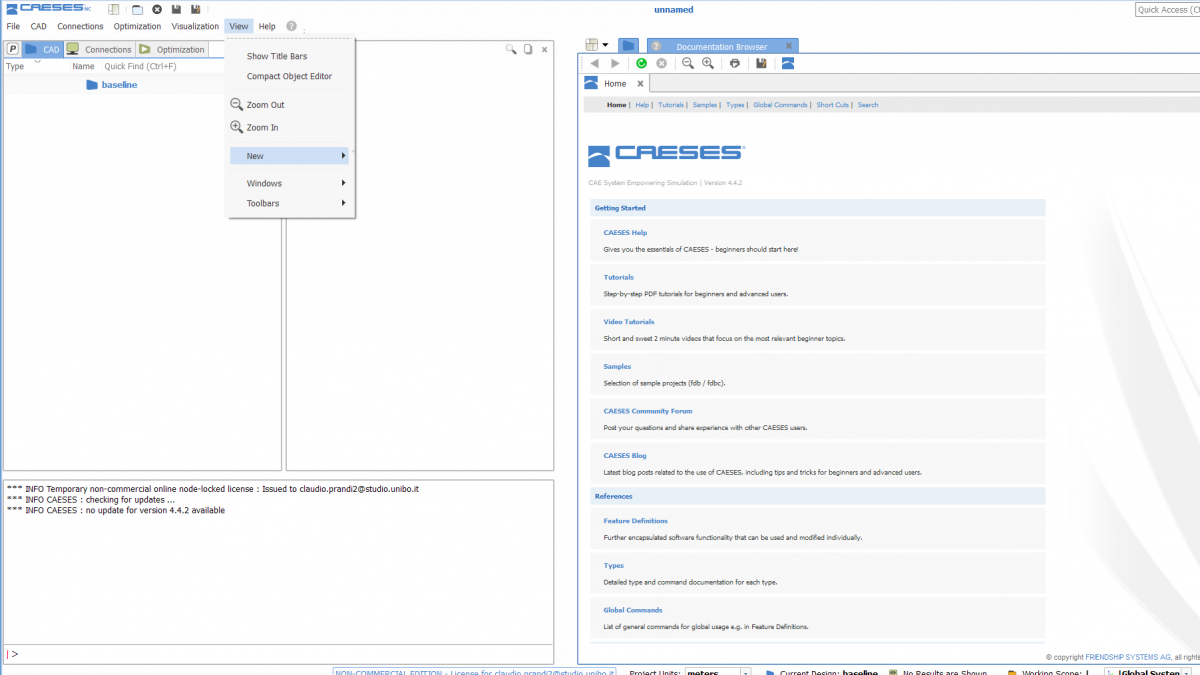The image size is (1200, 675).
Task: Click the CAESES home icon in browser toolbar
Action: 788,63
